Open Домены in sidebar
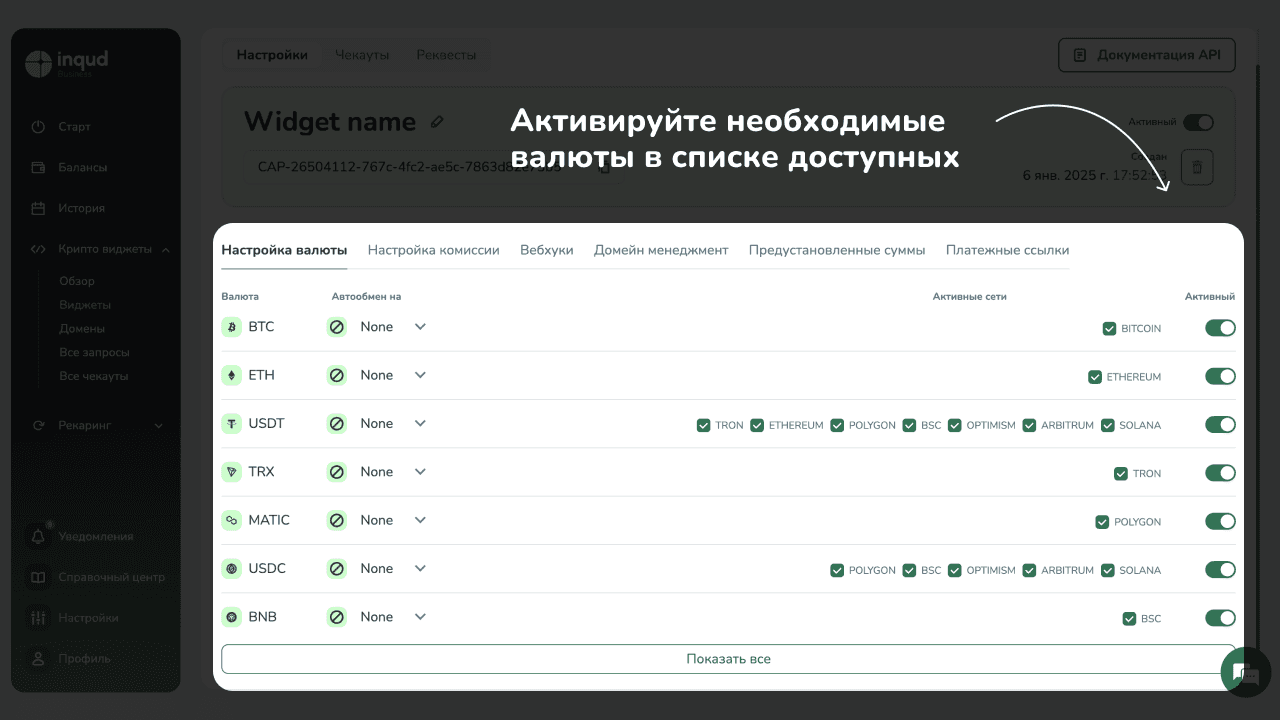The width and height of the screenshot is (1280, 720). (x=82, y=329)
